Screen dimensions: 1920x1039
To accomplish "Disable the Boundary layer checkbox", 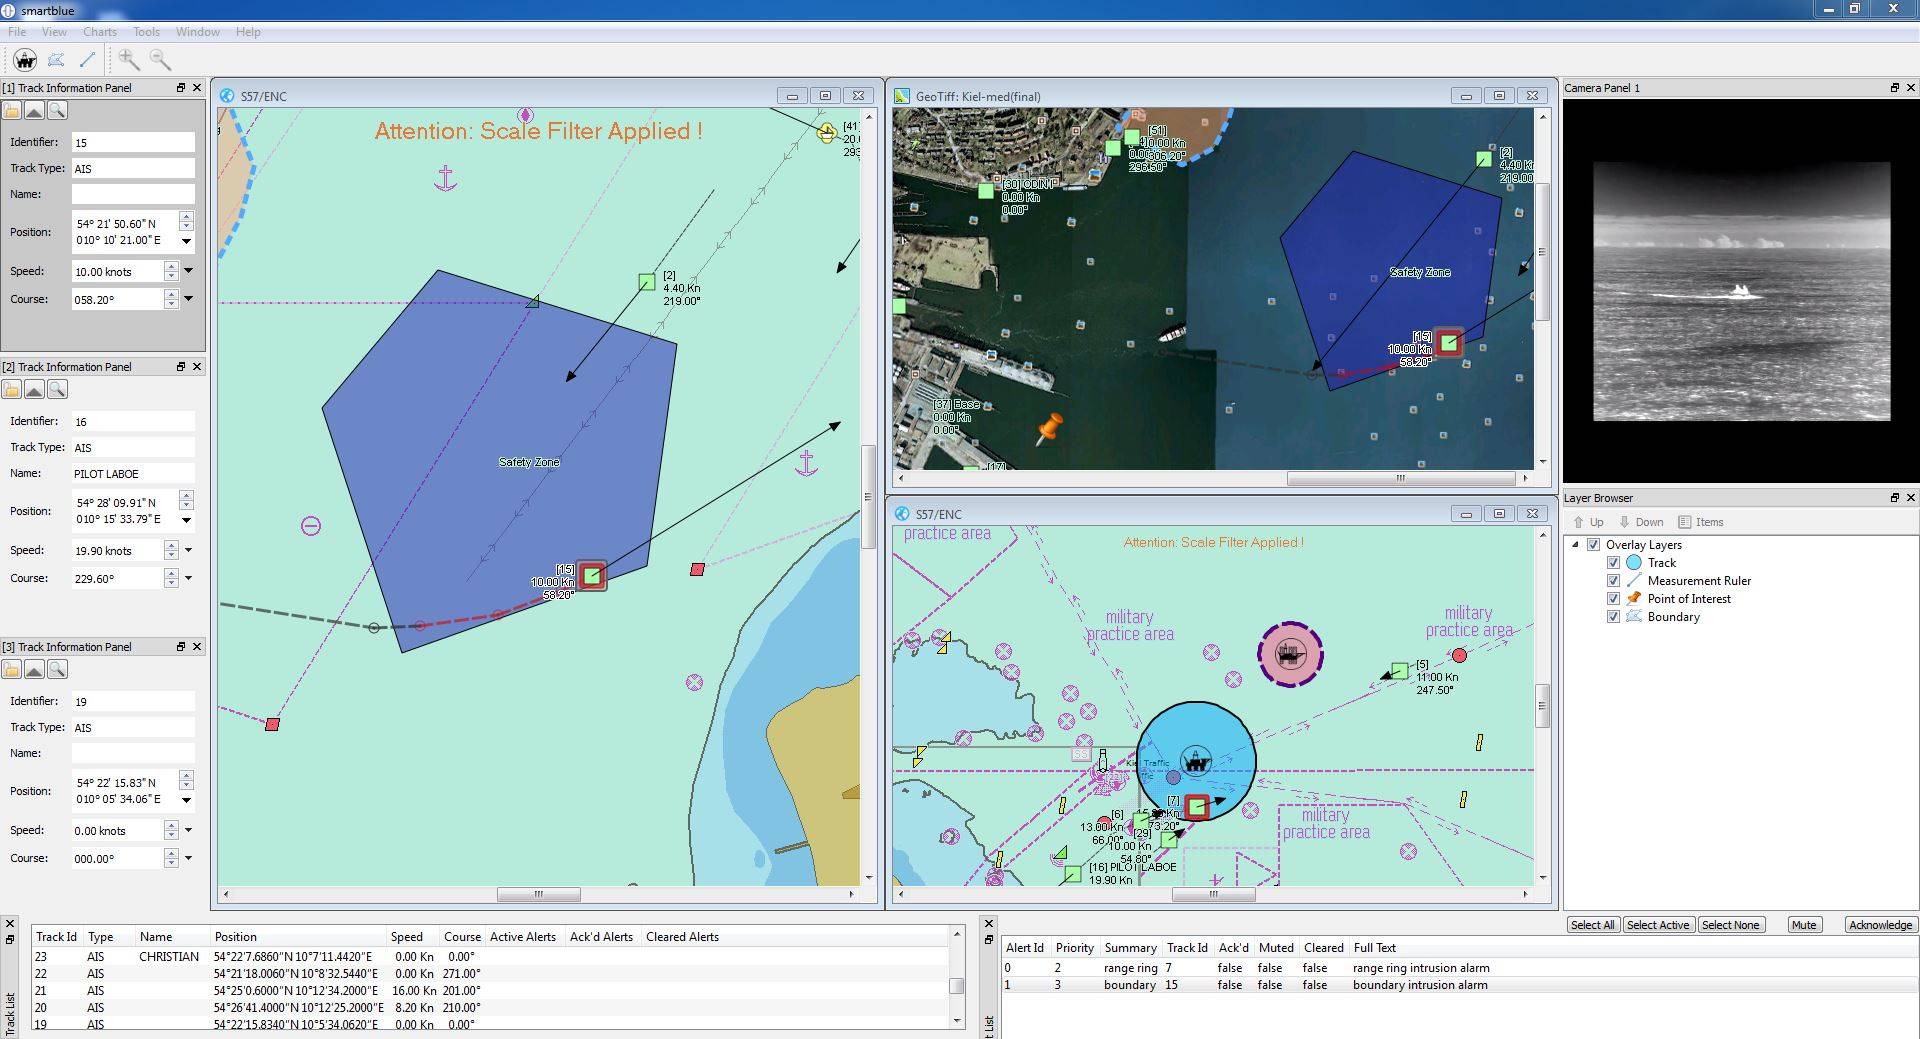I will click(1613, 617).
